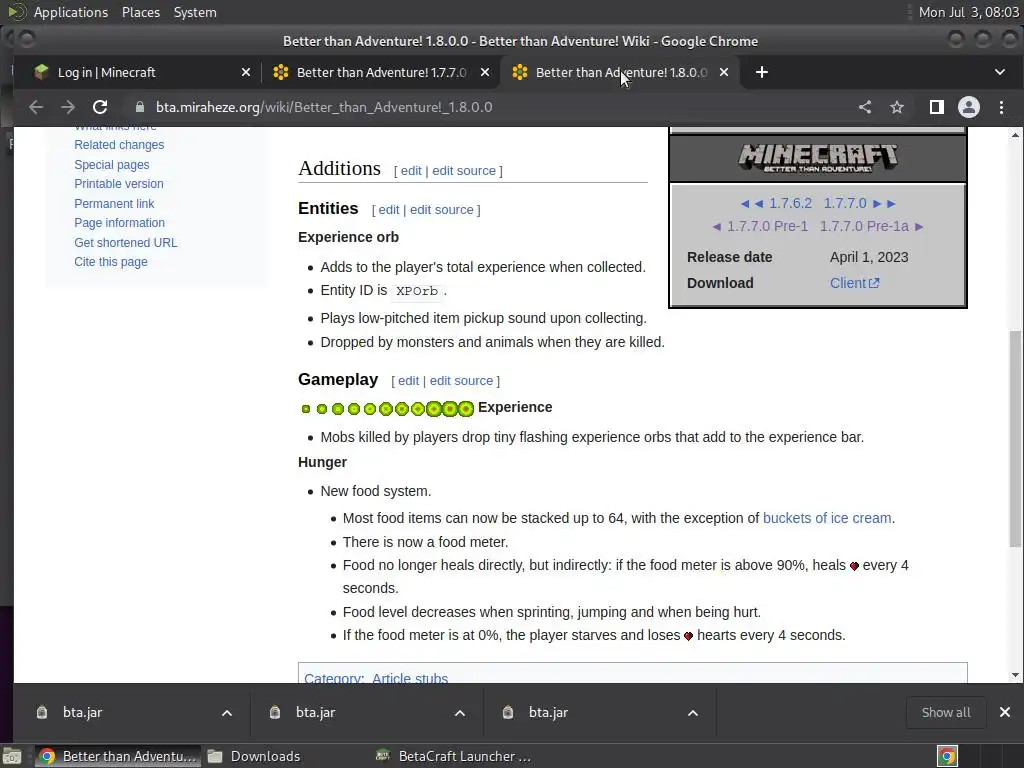Image resolution: width=1024 pixels, height=768 pixels.
Task: Click the padlock site info icon
Action: [140, 107]
